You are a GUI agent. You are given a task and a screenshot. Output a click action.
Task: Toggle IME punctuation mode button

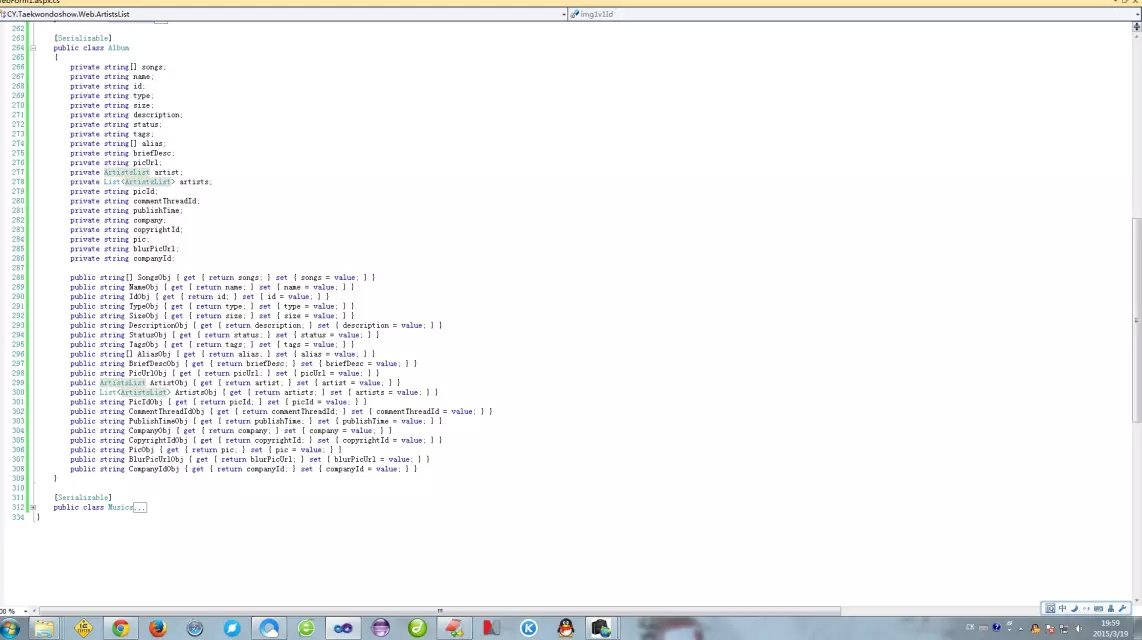click(x=1086, y=609)
